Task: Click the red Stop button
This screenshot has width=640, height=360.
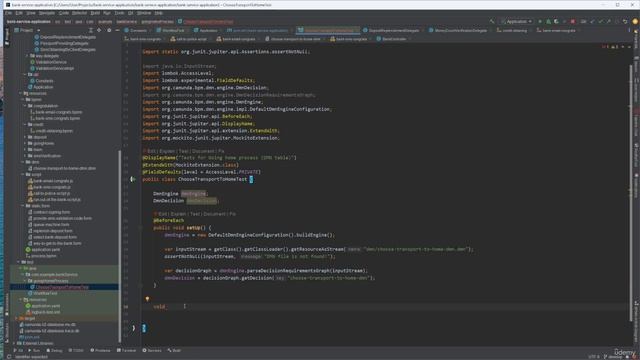Action: [x=573, y=22]
